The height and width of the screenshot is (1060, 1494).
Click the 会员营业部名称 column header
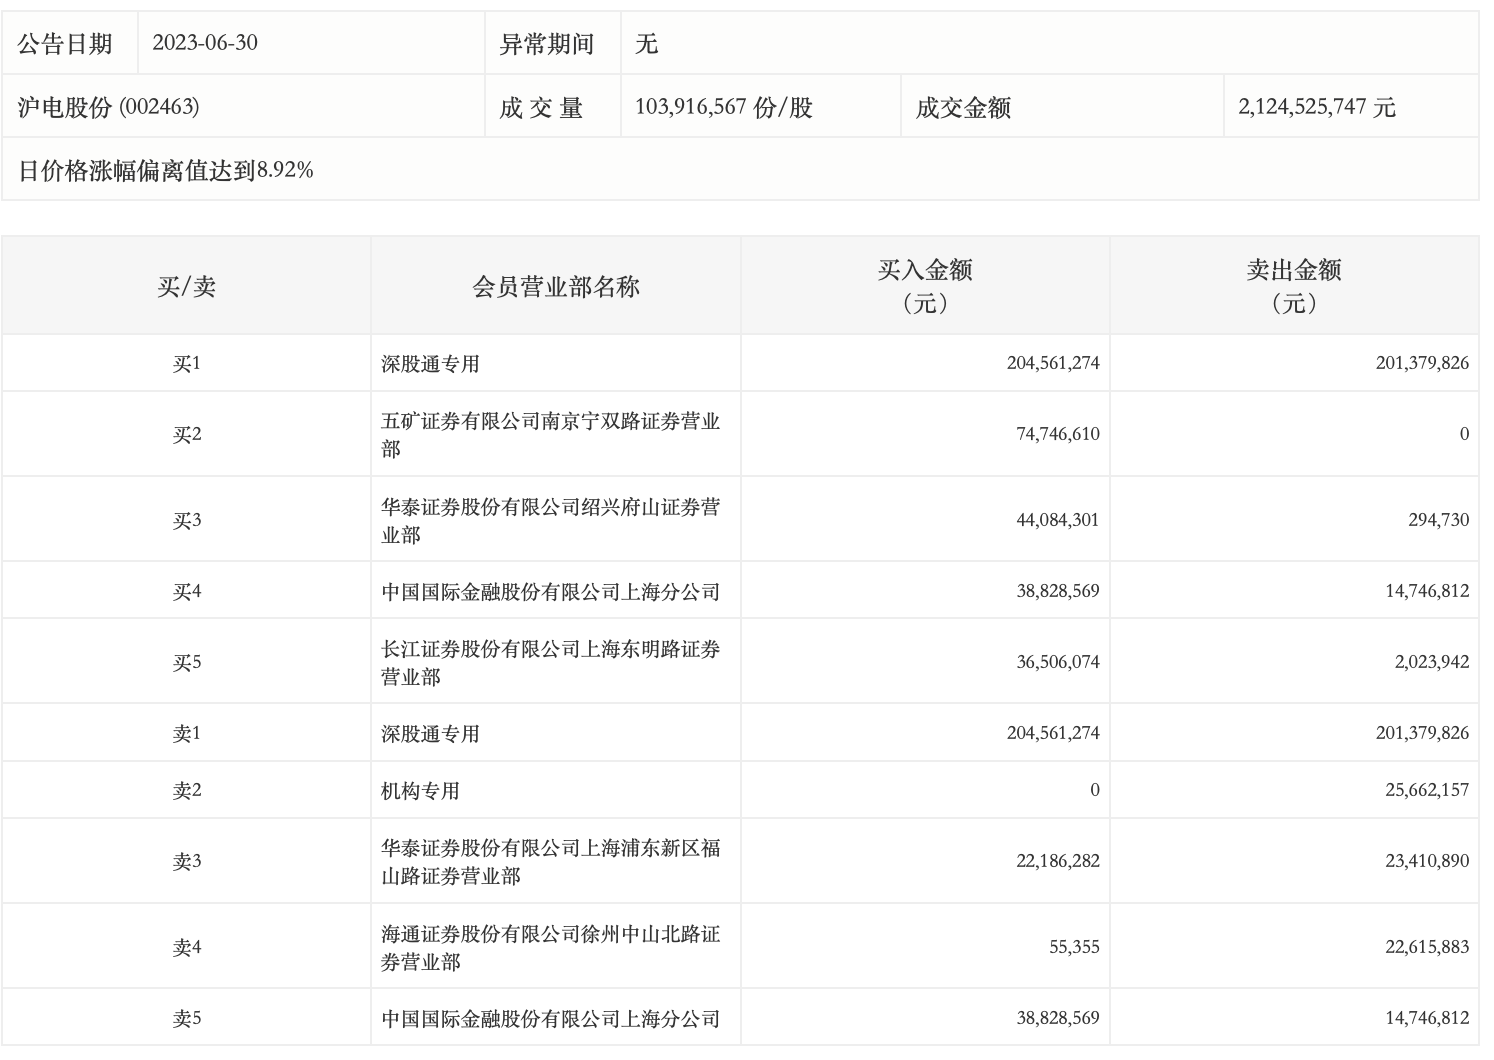coord(555,287)
